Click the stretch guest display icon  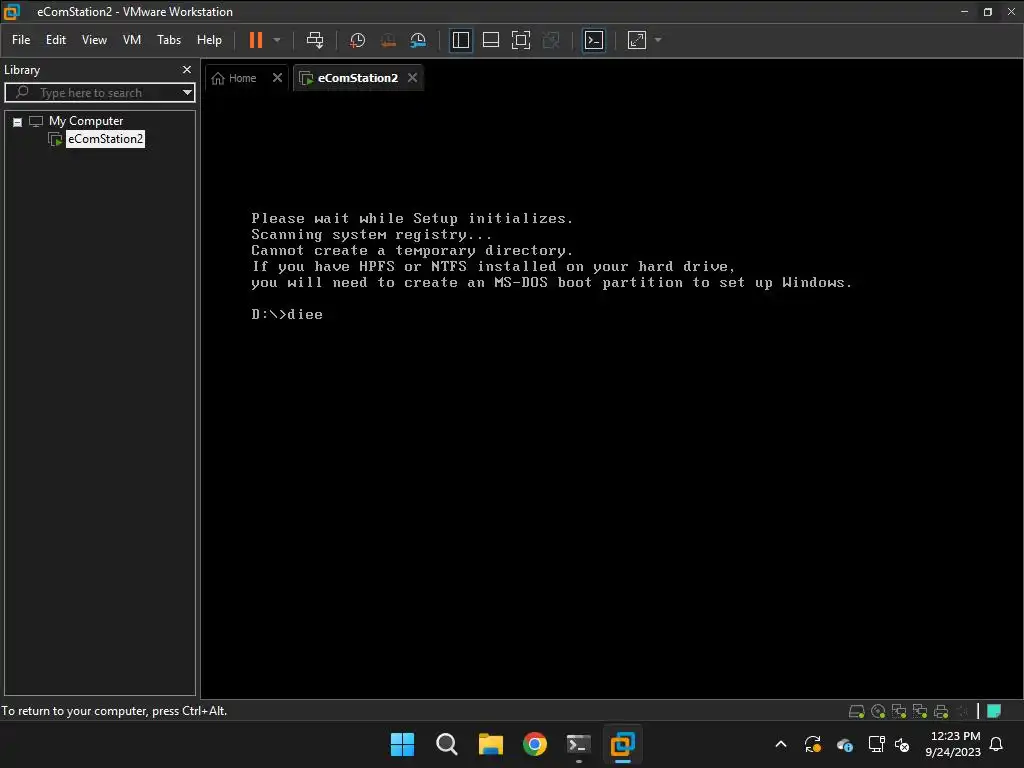click(637, 40)
